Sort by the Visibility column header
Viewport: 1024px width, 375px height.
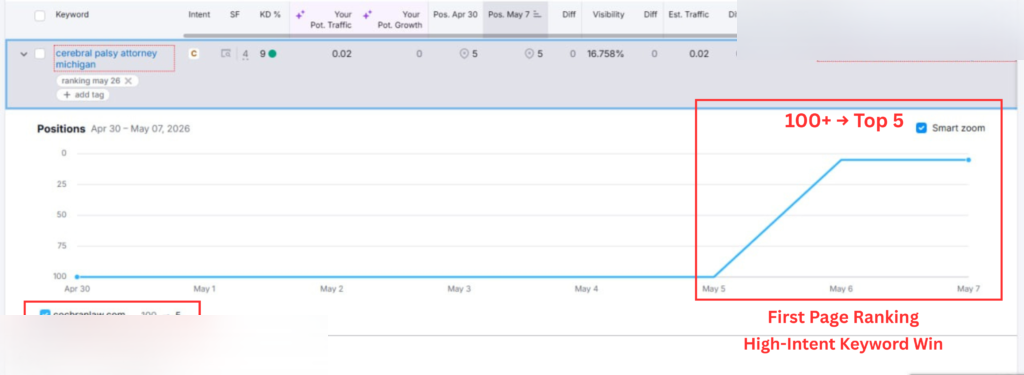click(x=608, y=14)
